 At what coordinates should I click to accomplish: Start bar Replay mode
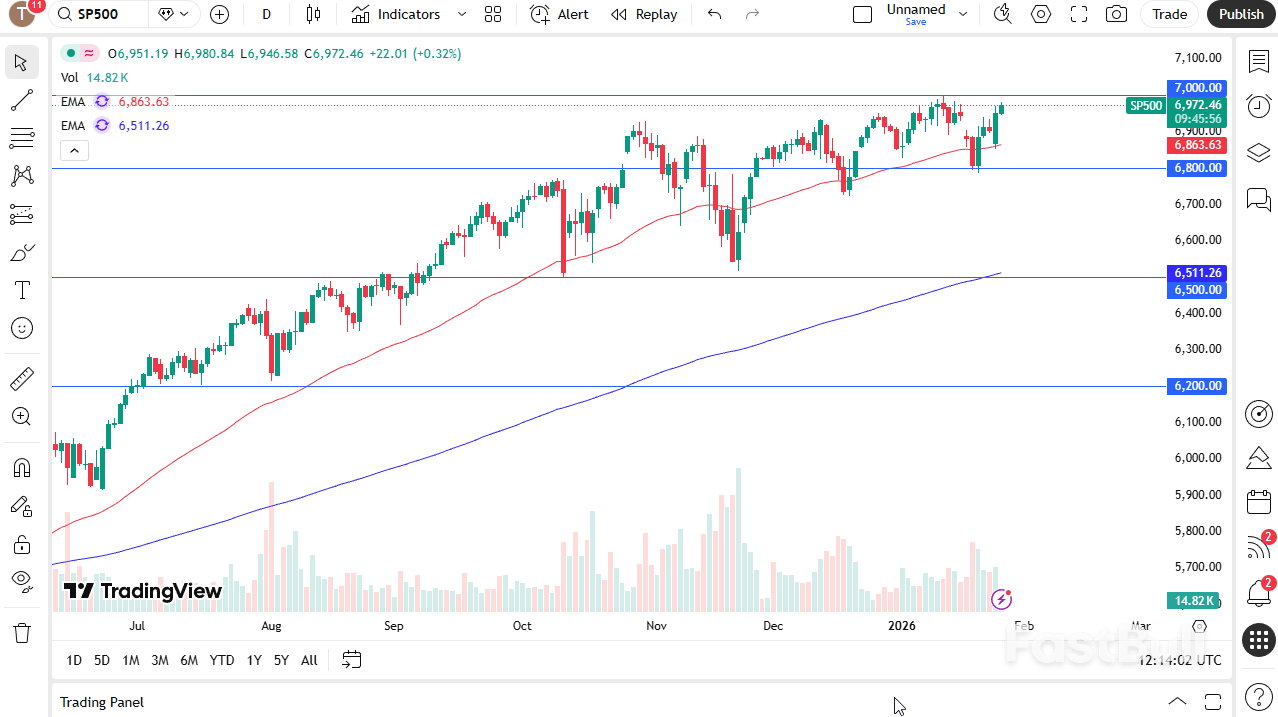tap(643, 14)
